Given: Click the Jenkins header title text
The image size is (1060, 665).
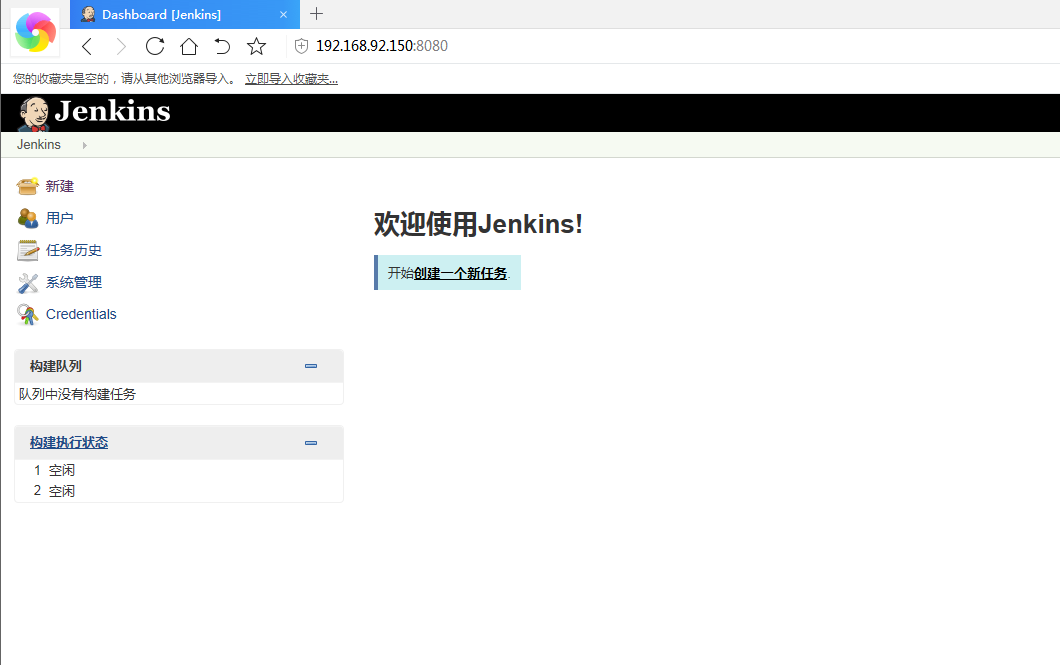Looking at the screenshot, I should [x=112, y=112].
